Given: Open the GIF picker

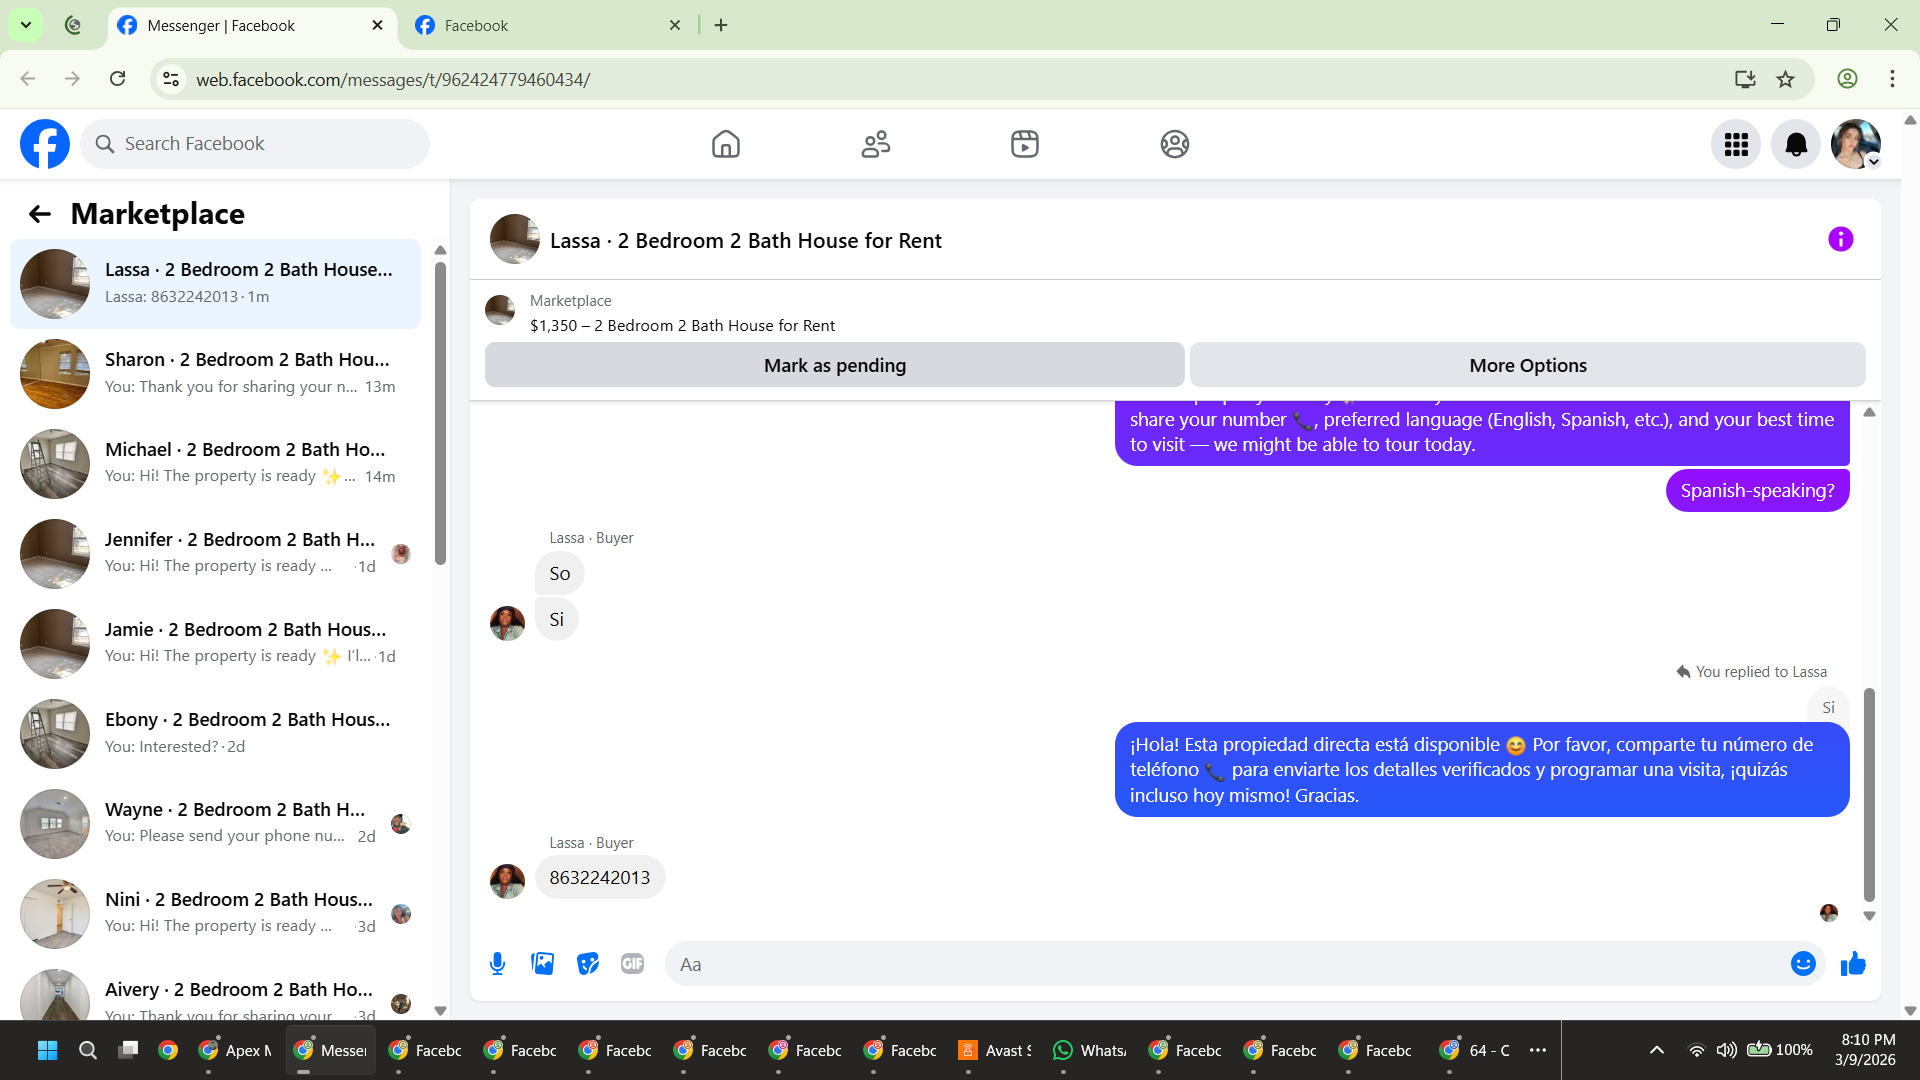Looking at the screenshot, I should click(632, 964).
